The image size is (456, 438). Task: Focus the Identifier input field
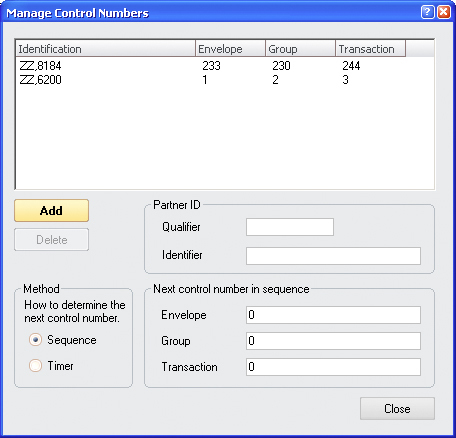[x=333, y=256]
